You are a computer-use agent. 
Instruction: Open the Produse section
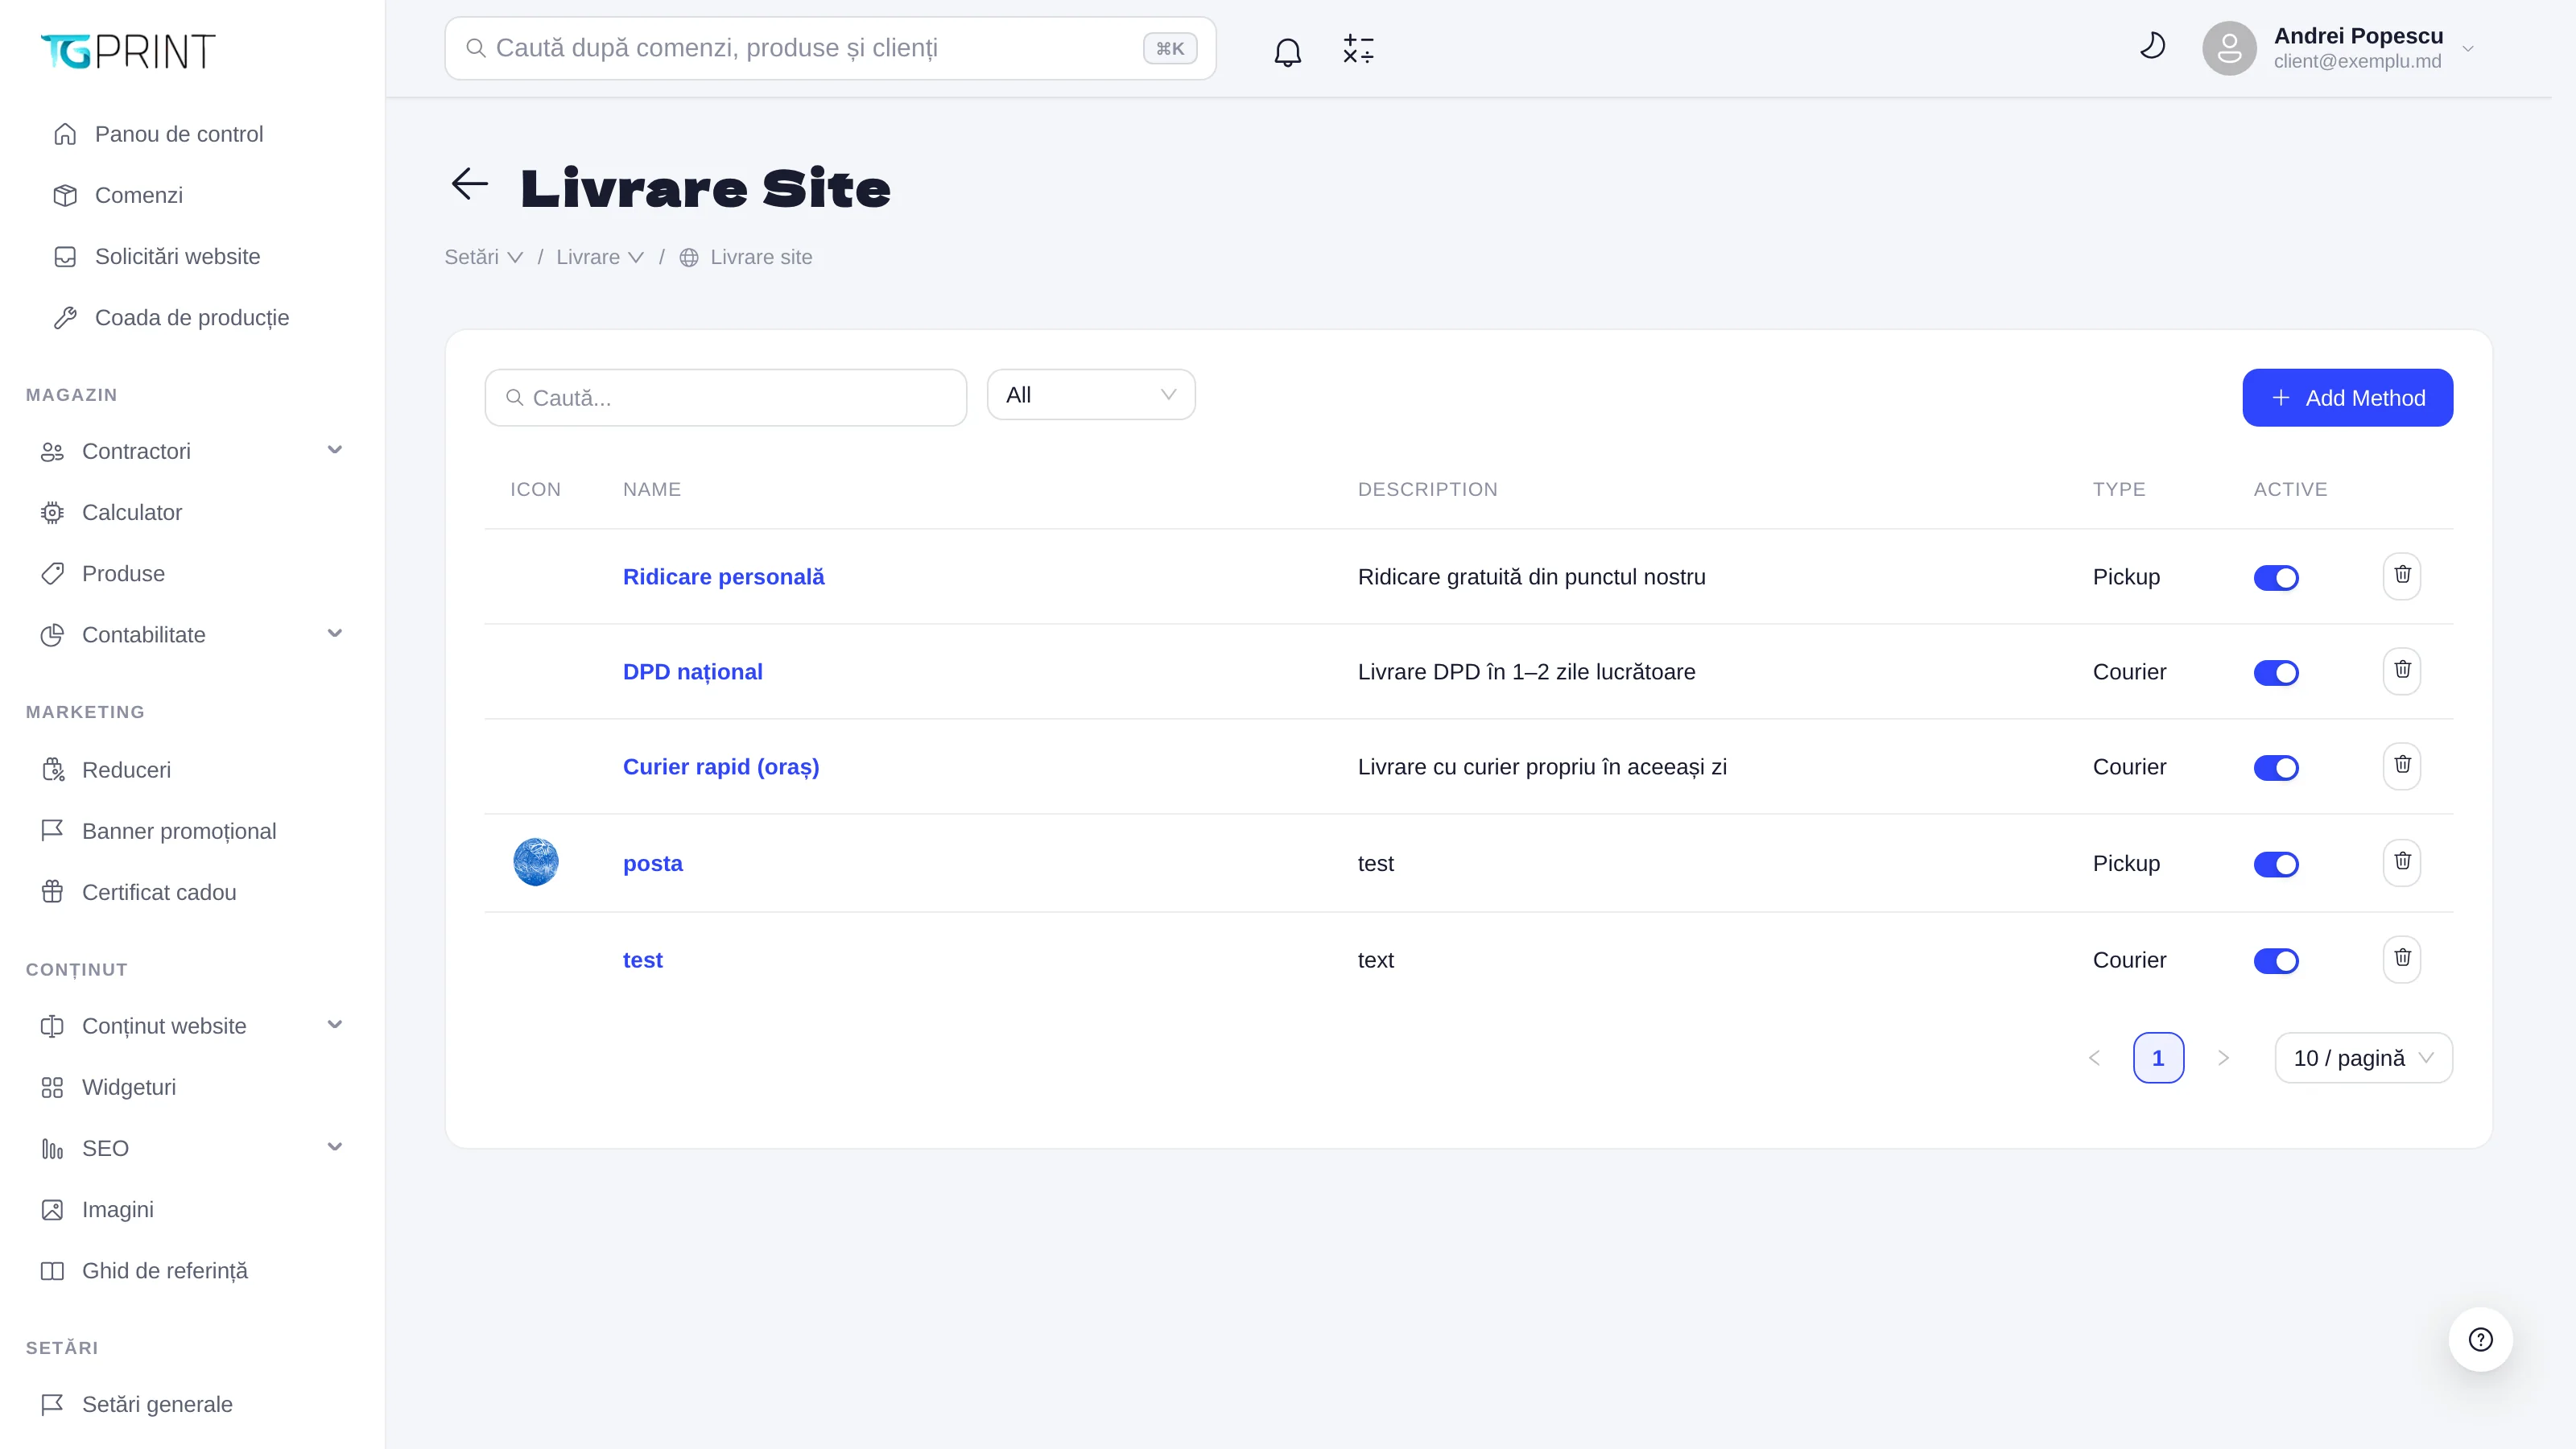pyautogui.click(x=123, y=573)
